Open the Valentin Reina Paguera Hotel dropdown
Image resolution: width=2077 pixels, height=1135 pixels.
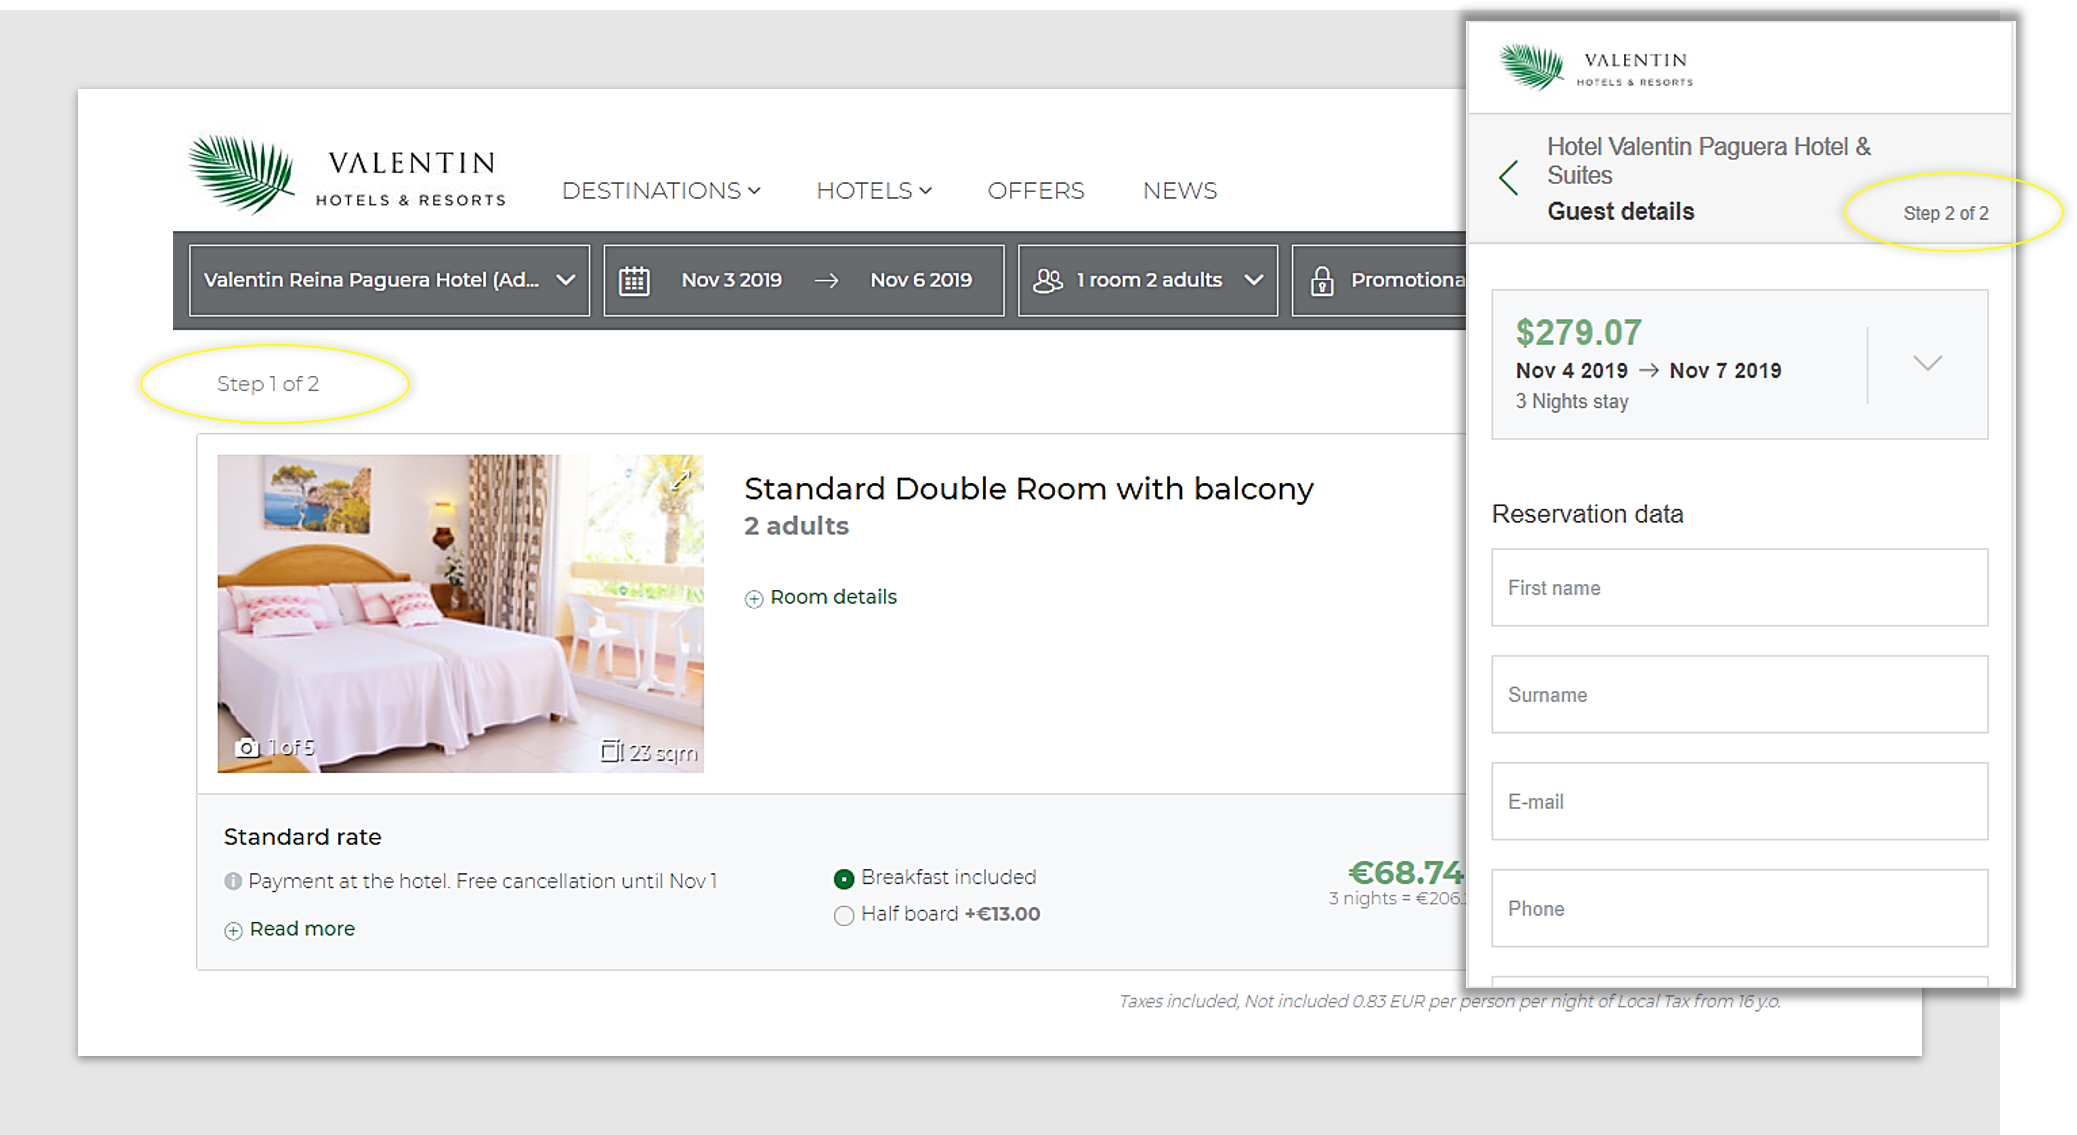click(389, 280)
